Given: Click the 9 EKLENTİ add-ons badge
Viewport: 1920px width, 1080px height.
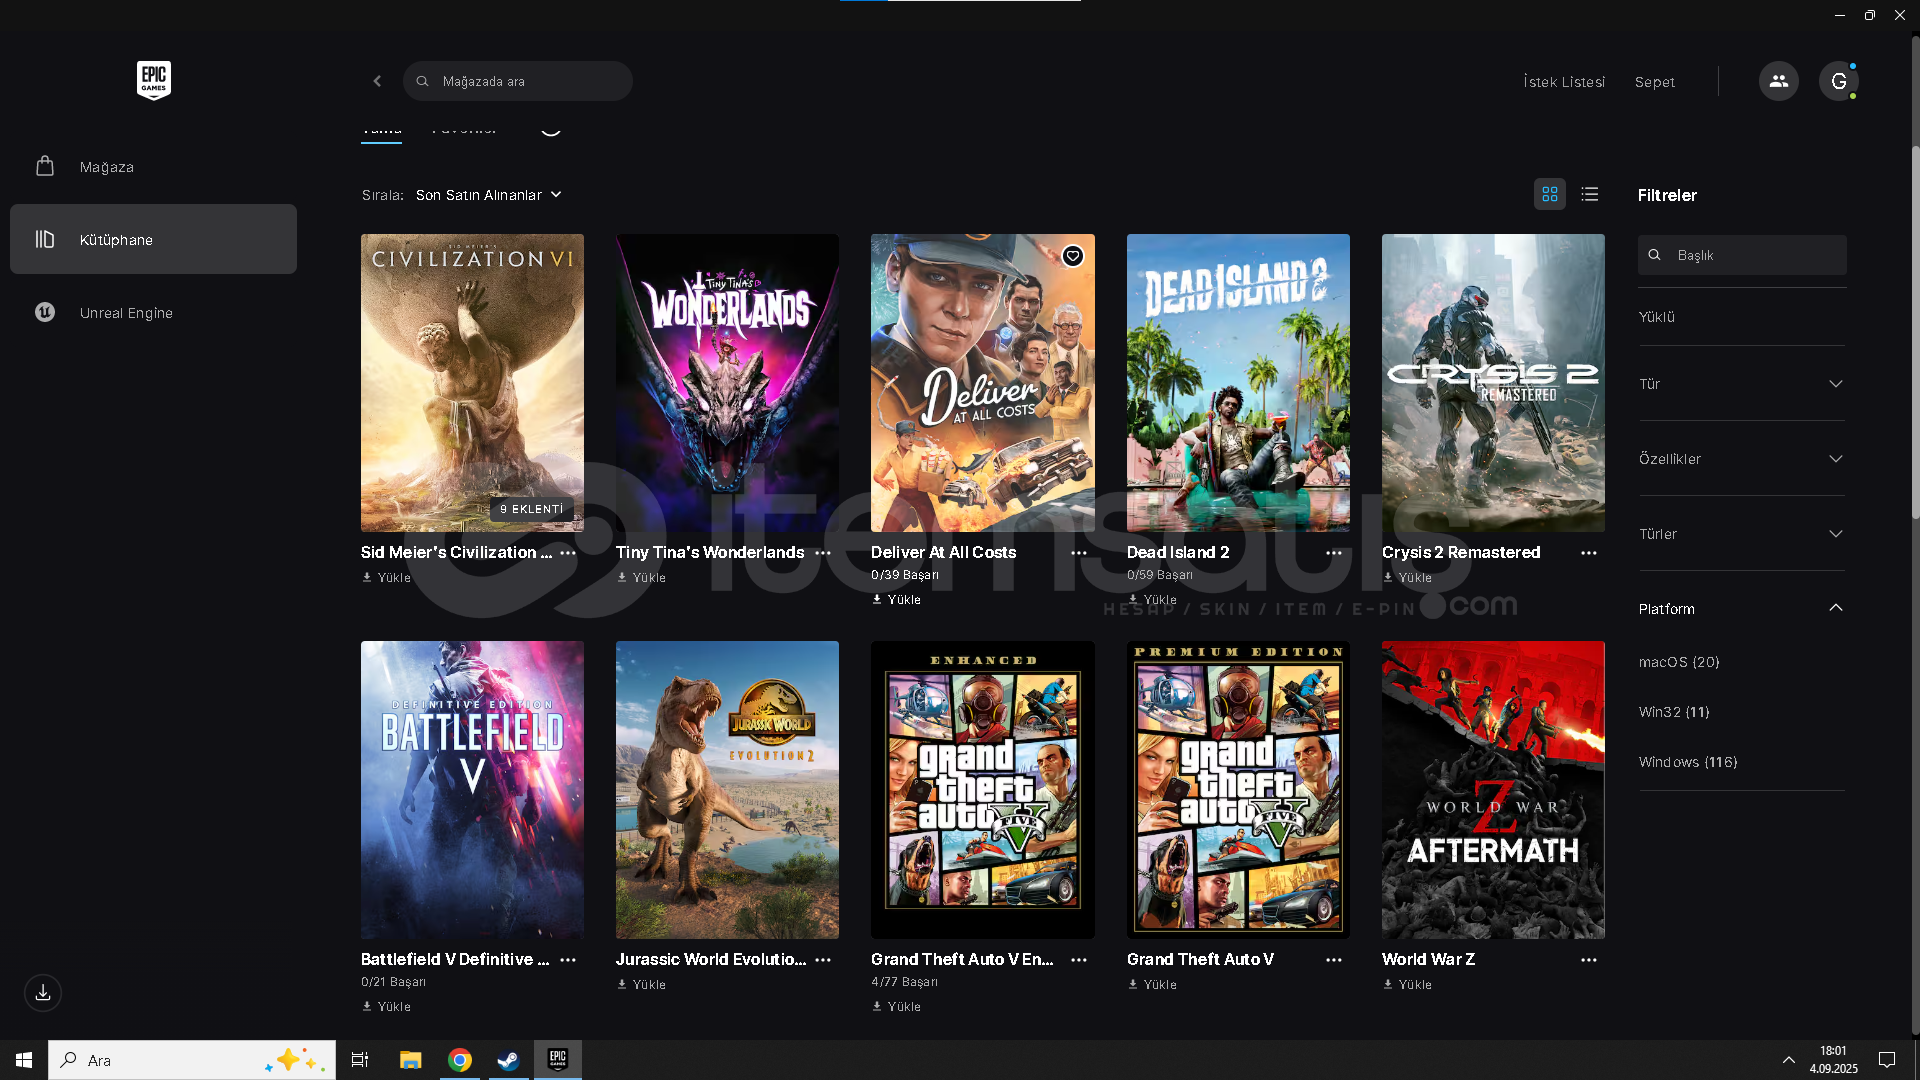Looking at the screenshot, I should (x=532, y=509).
